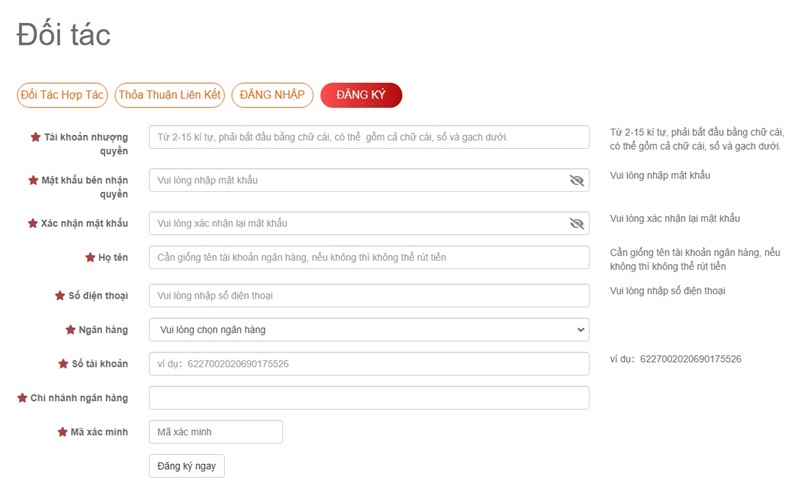800x500 pixels.
Task: Click the hint 'Vui lòng xác nhận lại mật khẩu' on the right
Action: pos(675,218)
